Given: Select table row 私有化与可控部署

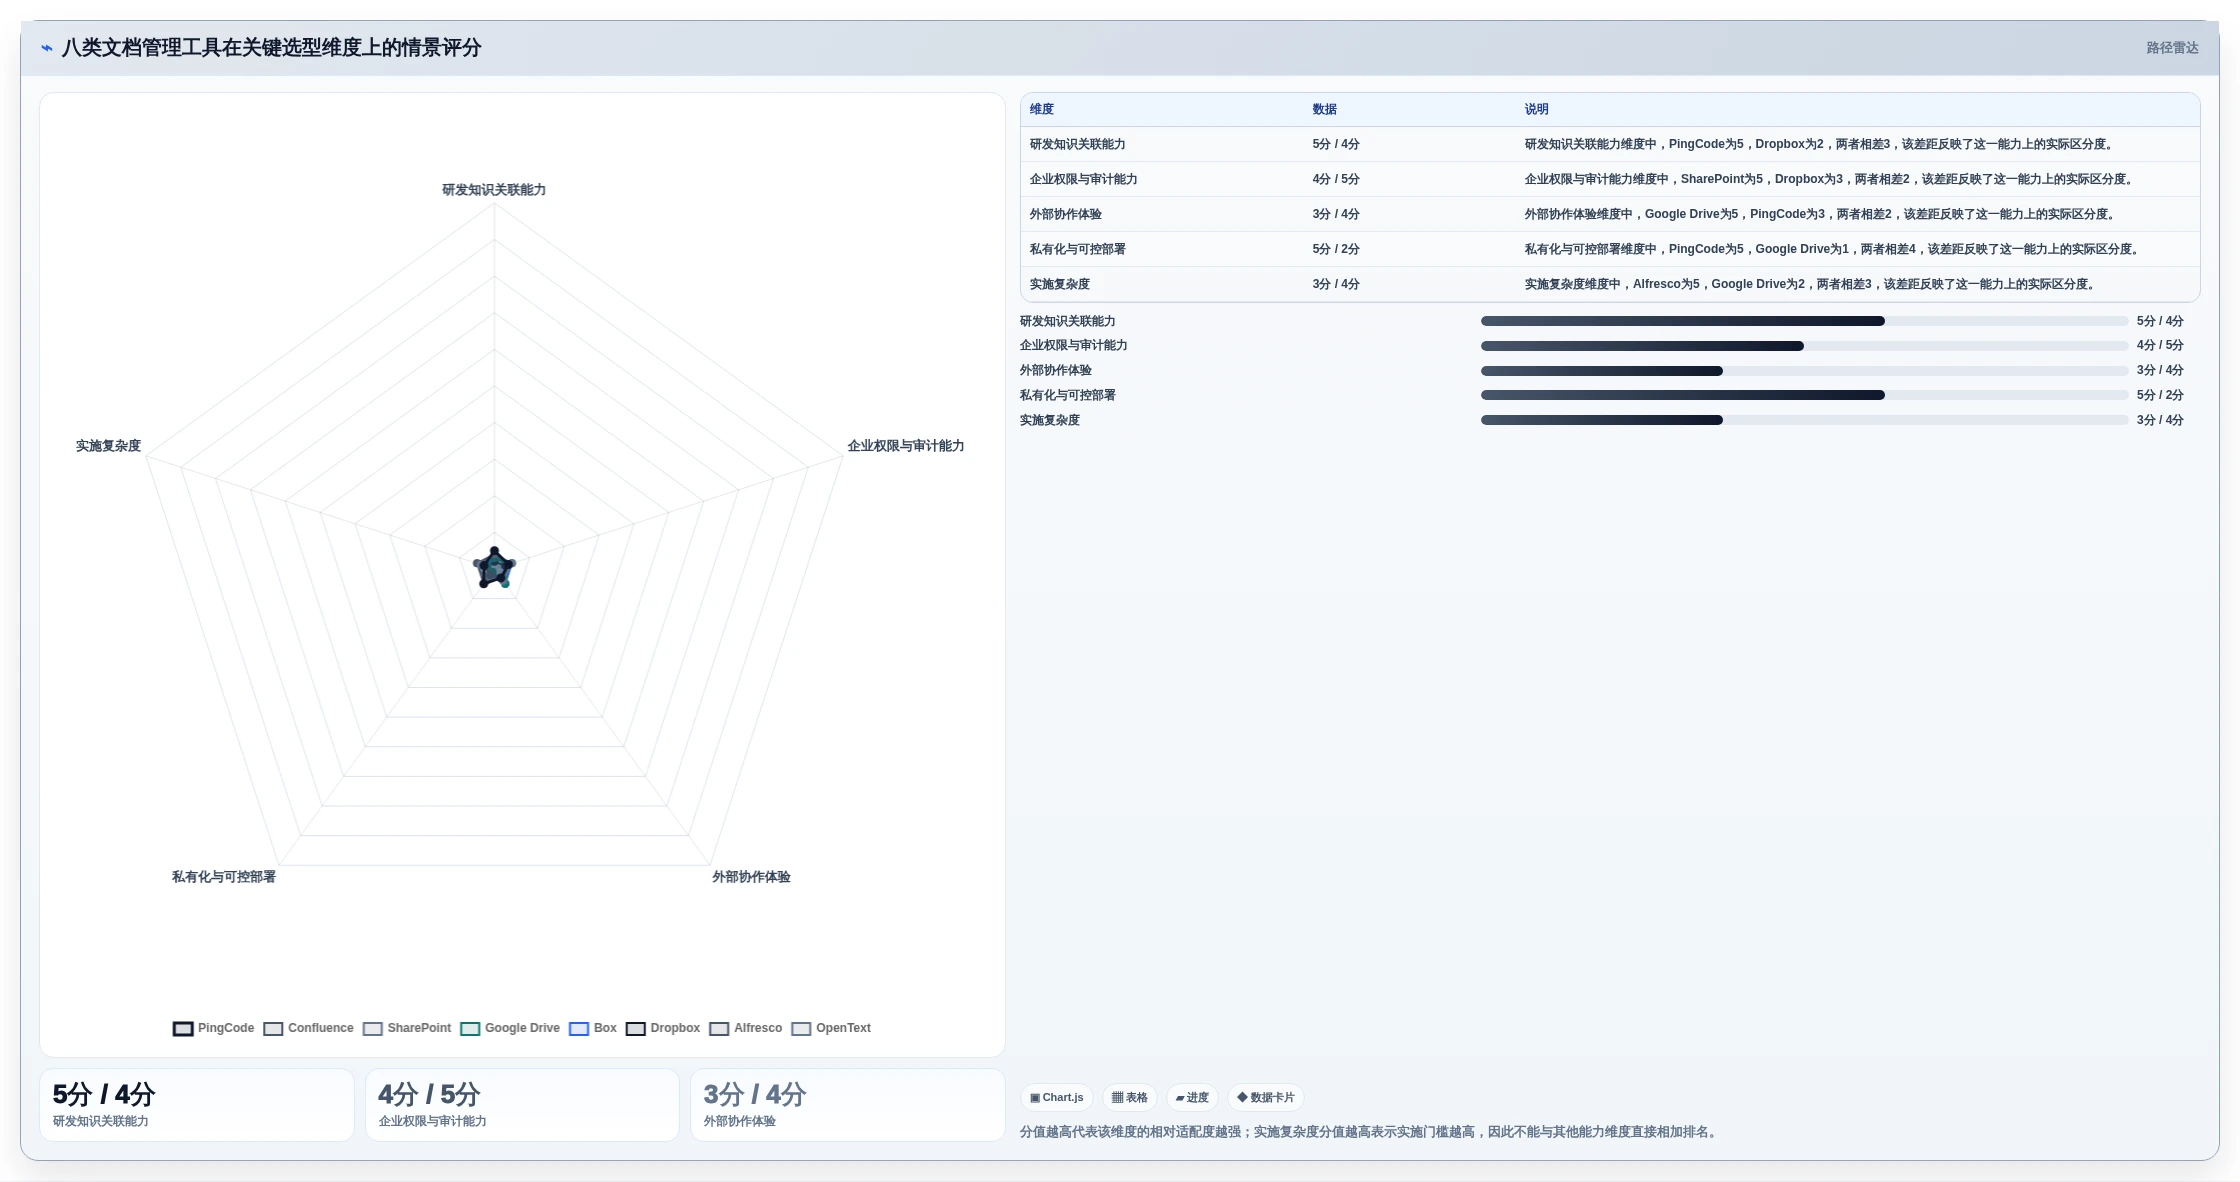Looking at the screenshot, I should coord(1610,249).
